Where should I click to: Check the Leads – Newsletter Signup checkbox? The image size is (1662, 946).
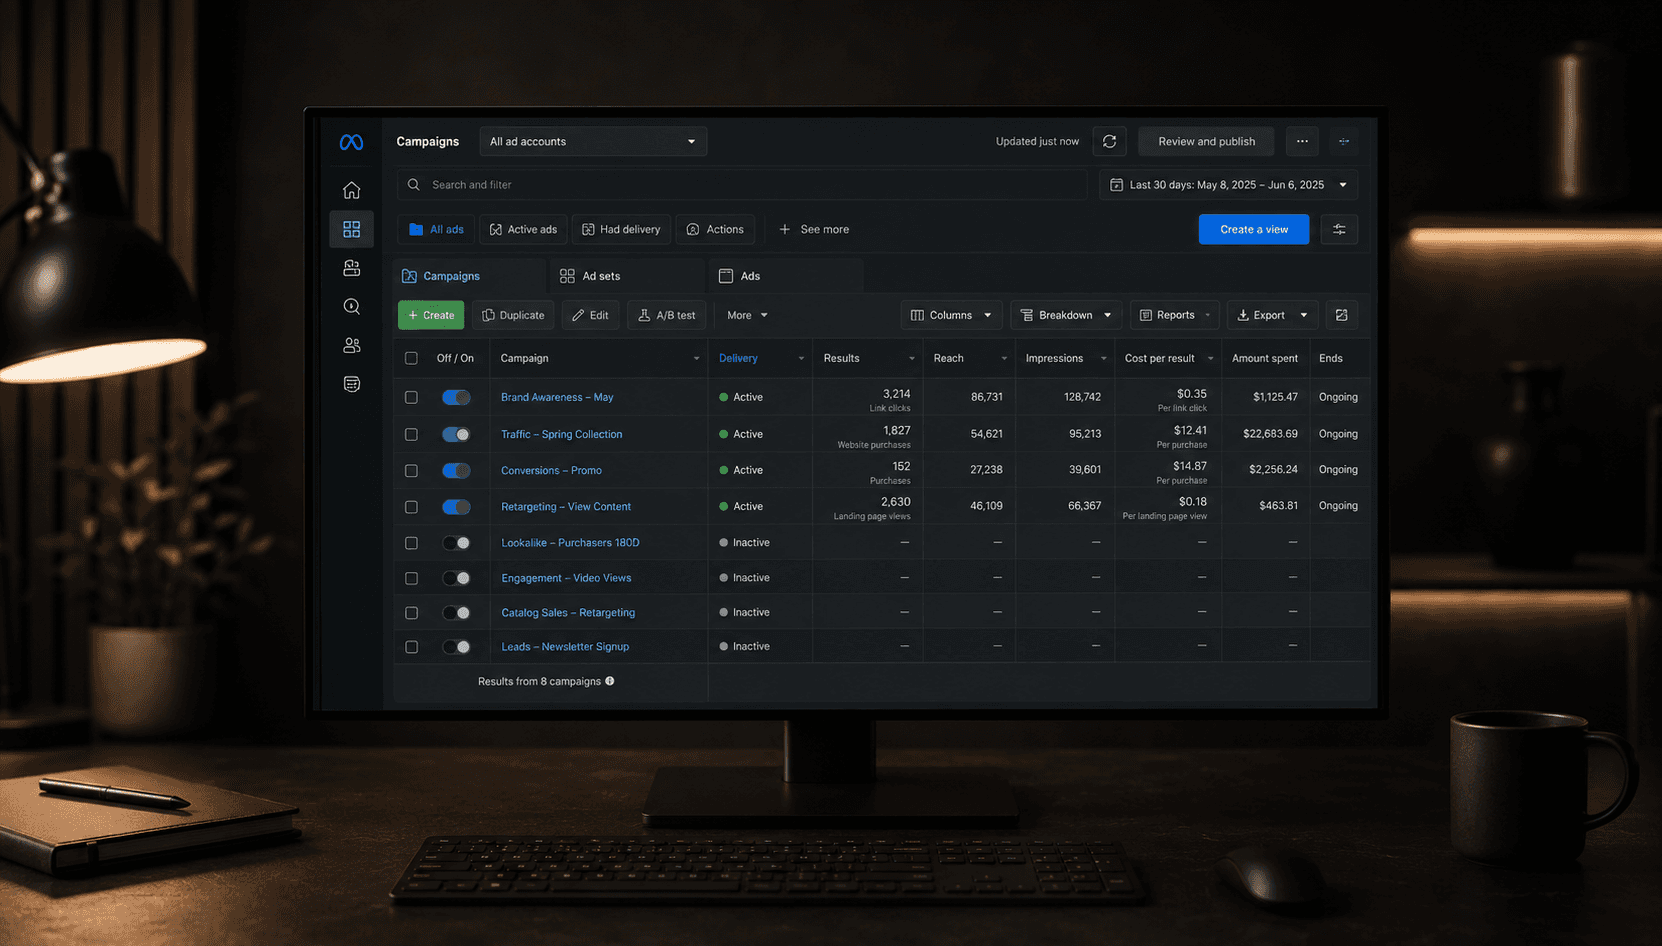click(411, 647)
